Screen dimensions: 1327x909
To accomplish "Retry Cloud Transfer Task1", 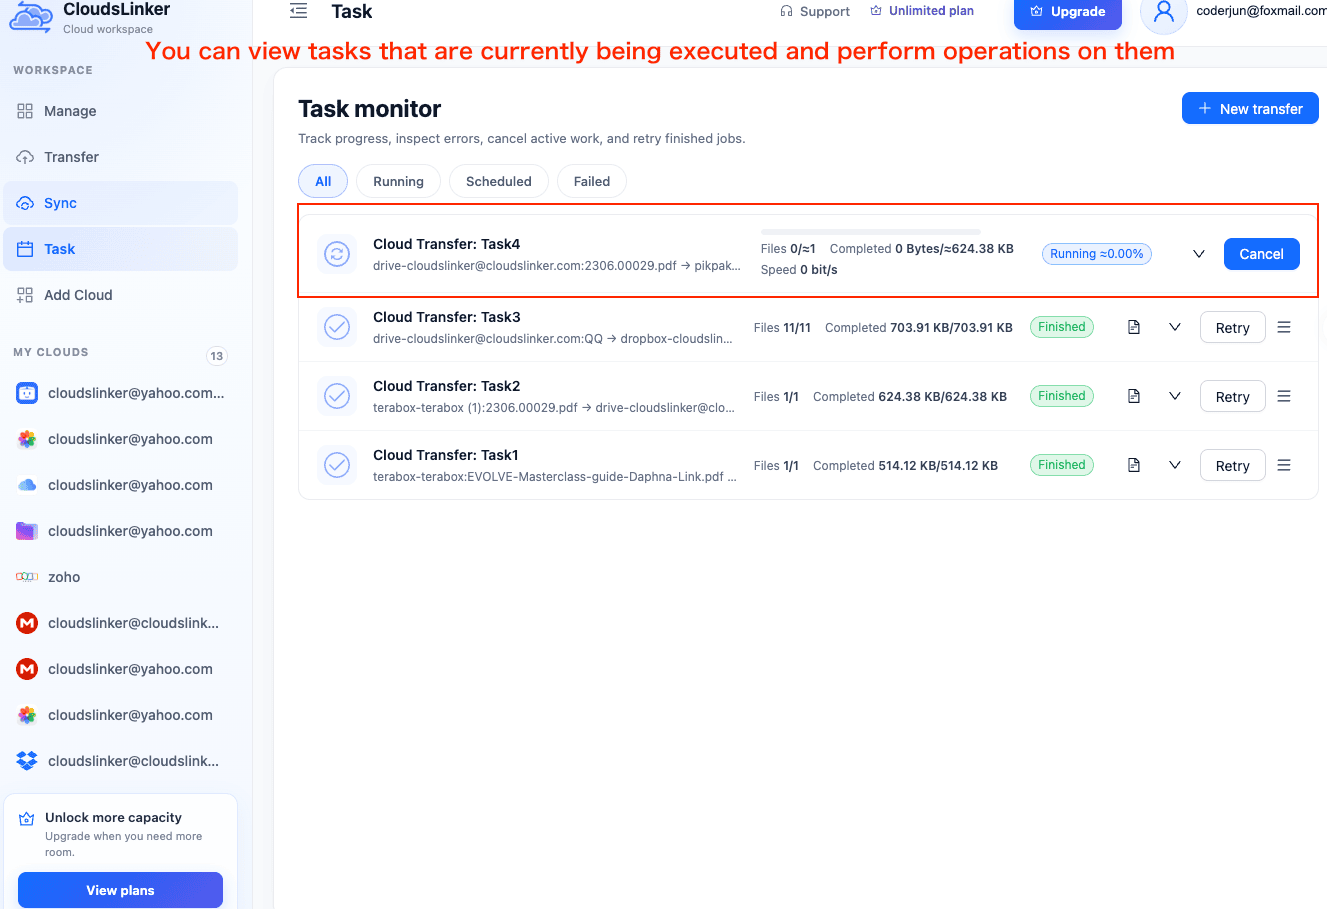I will pyautogui.click(x=1232, y=465).
